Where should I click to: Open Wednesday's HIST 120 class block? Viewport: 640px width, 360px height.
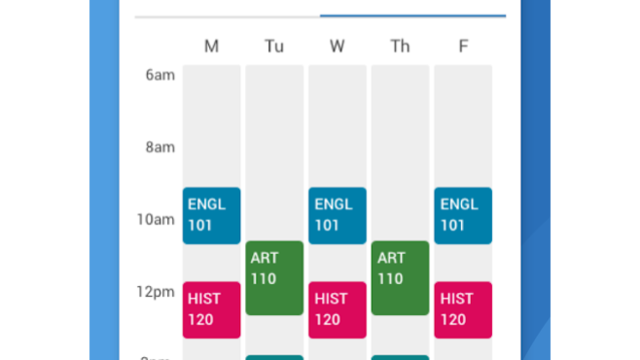(x=337, y=310)
